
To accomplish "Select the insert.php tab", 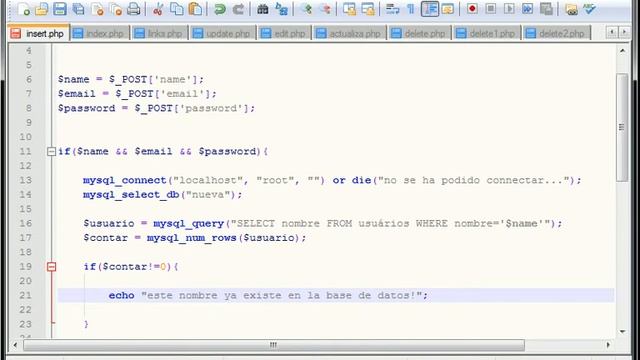I will click(38, 33).
